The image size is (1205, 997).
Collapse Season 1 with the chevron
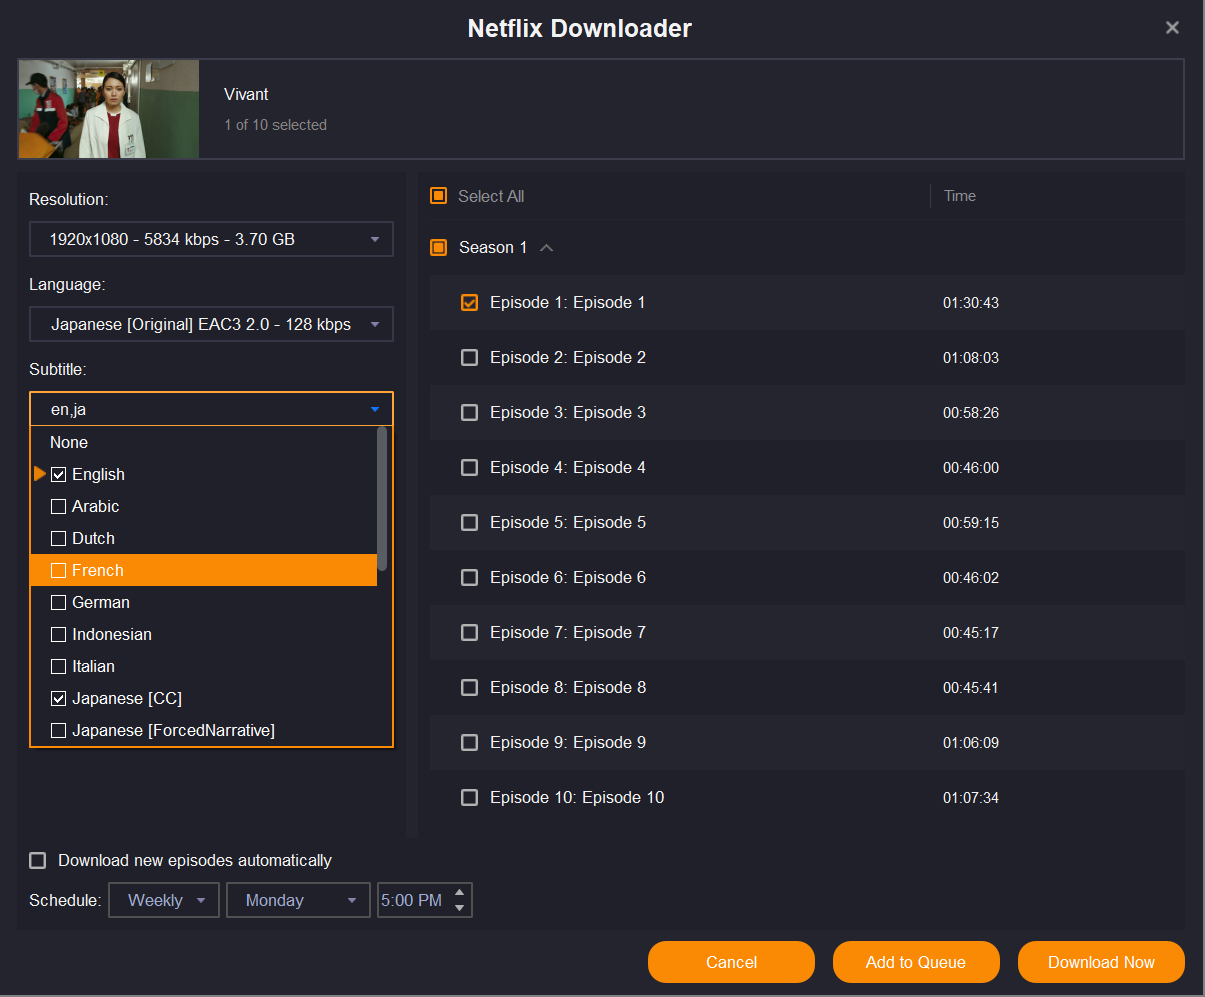click(x=546, y=247)
